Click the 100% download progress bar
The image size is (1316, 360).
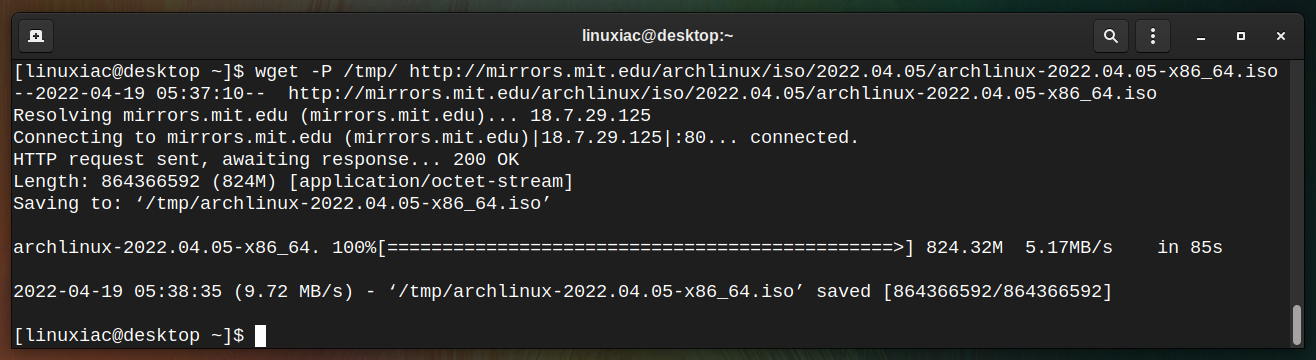(647, 248)
